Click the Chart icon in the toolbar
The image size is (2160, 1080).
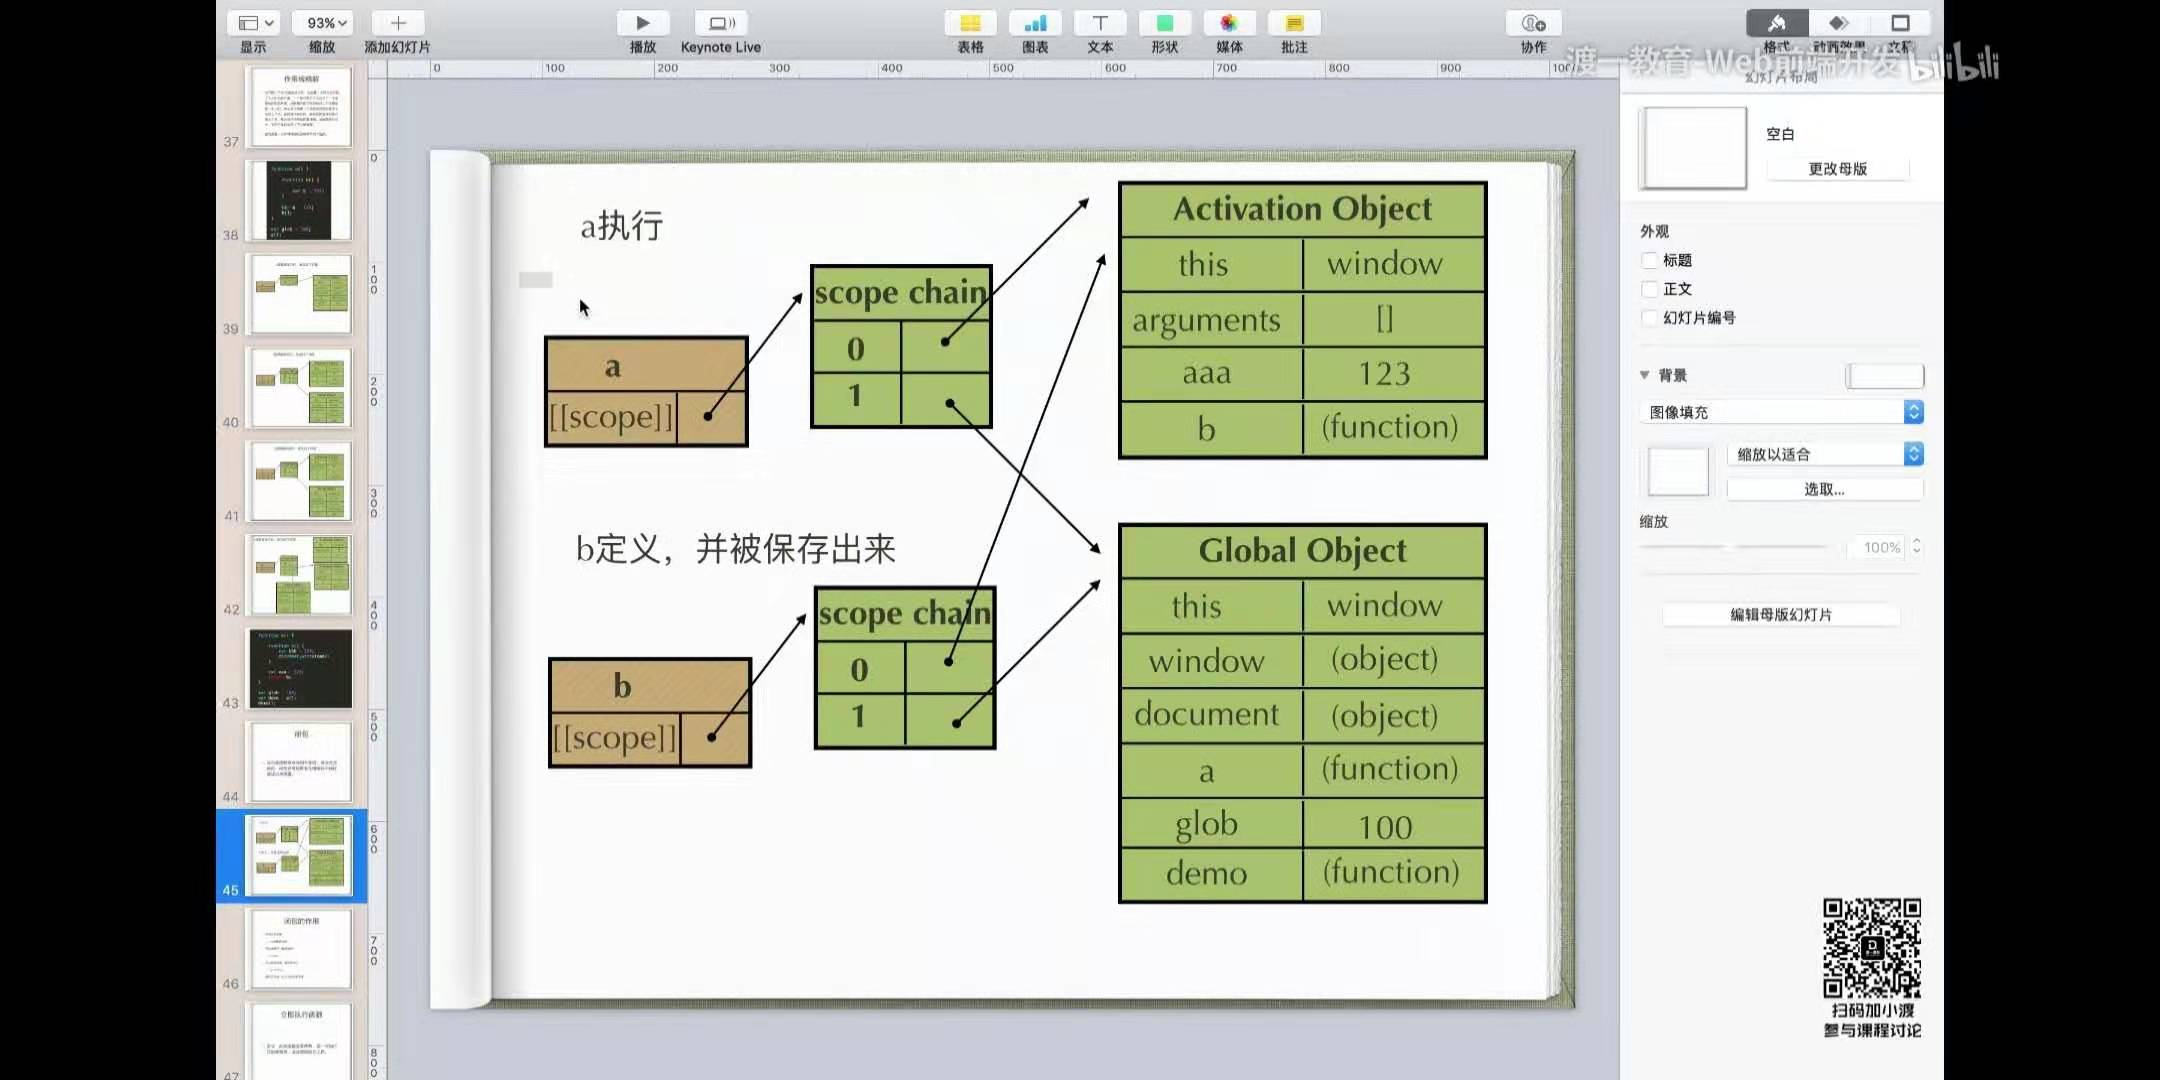(x=1035, y=24)
